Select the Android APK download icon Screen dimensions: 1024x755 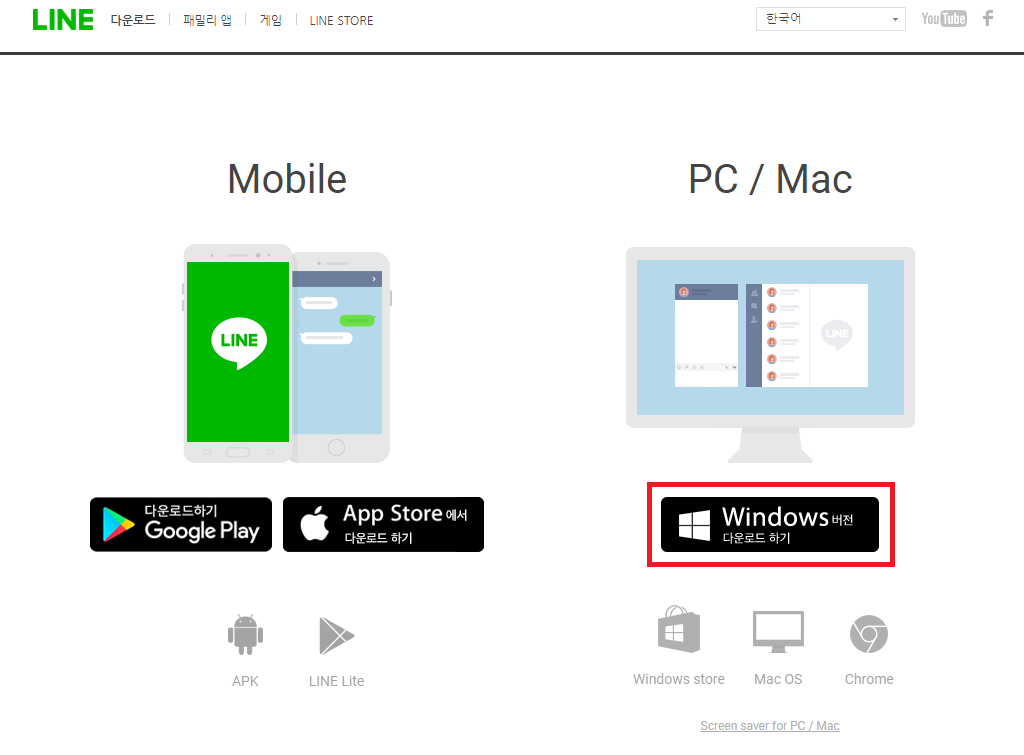pos(246,634)
